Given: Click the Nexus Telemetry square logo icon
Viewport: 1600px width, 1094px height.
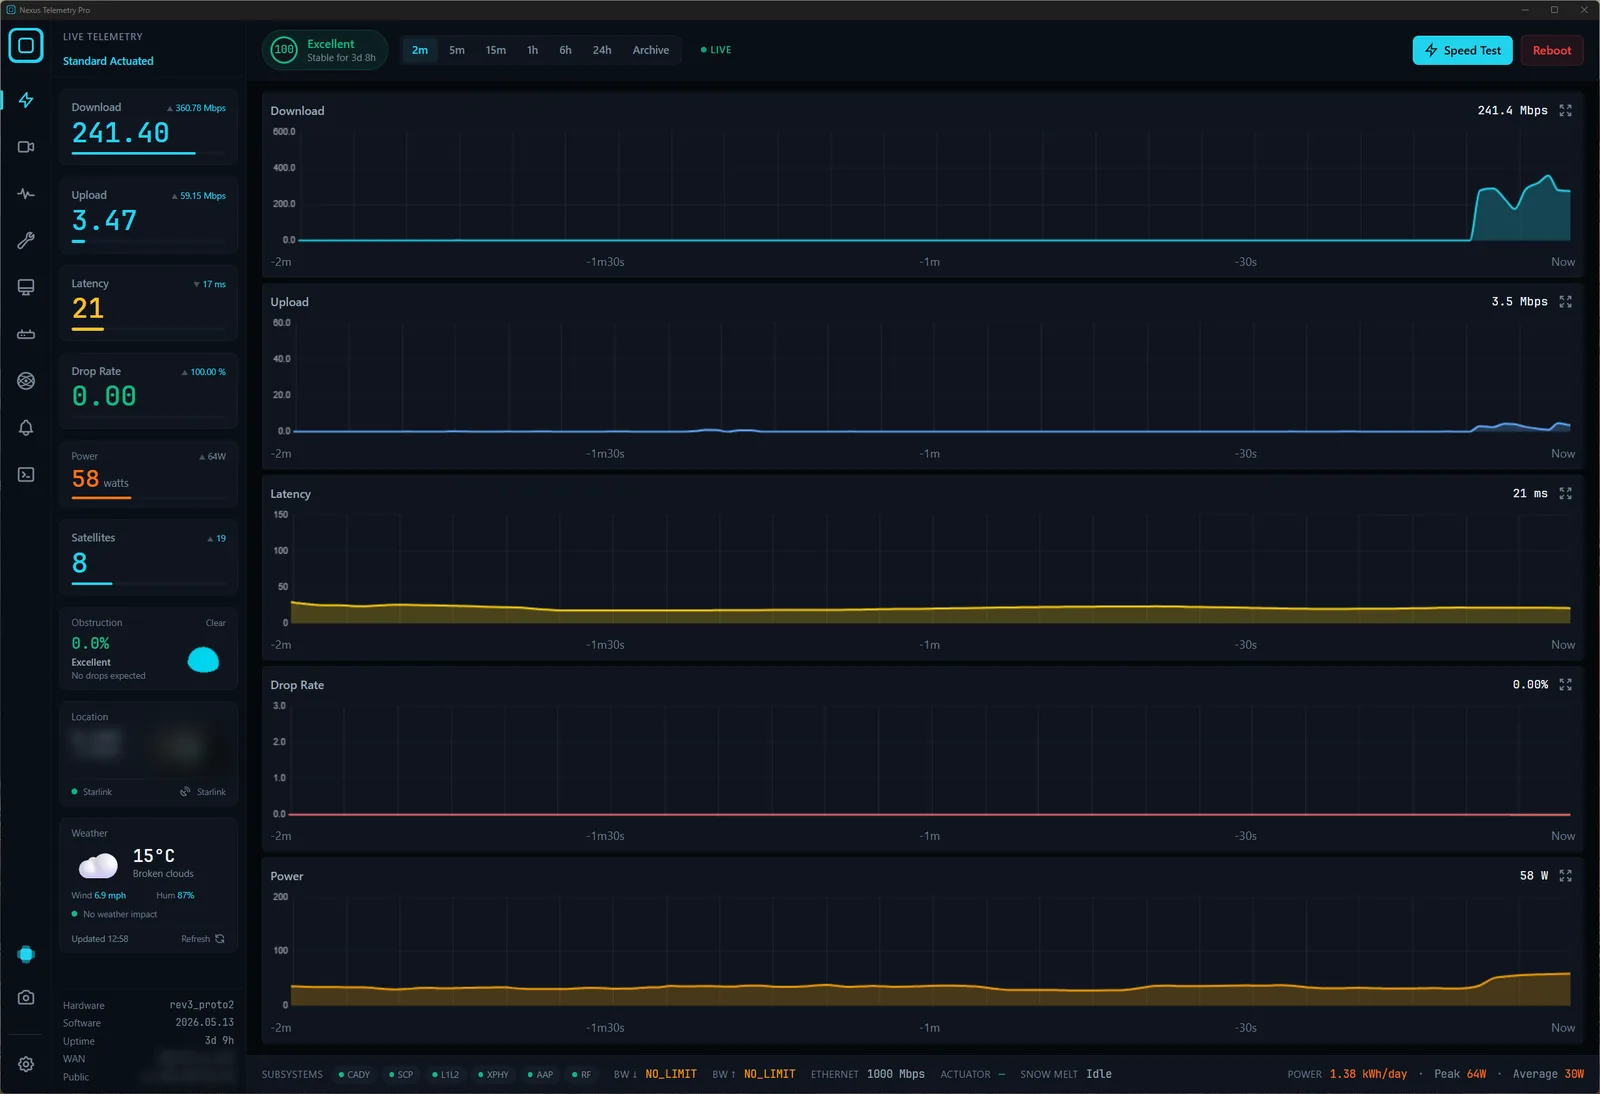Looking at the screenshot, I should 26,46.
